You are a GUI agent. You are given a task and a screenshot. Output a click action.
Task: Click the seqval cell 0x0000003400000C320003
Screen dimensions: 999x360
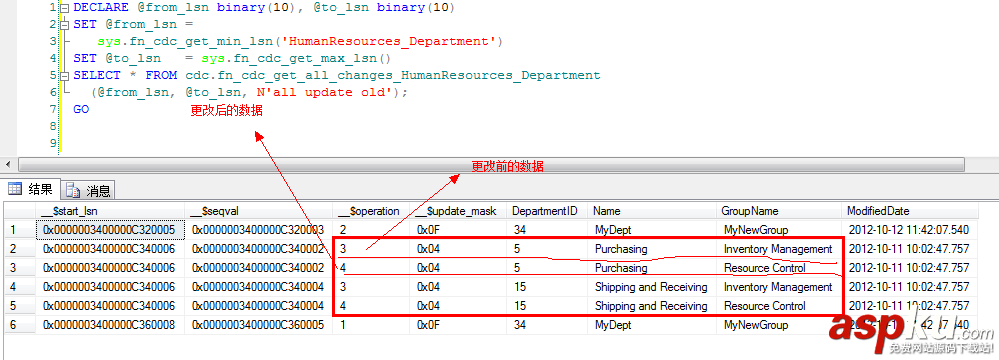[x=259, y=229]
